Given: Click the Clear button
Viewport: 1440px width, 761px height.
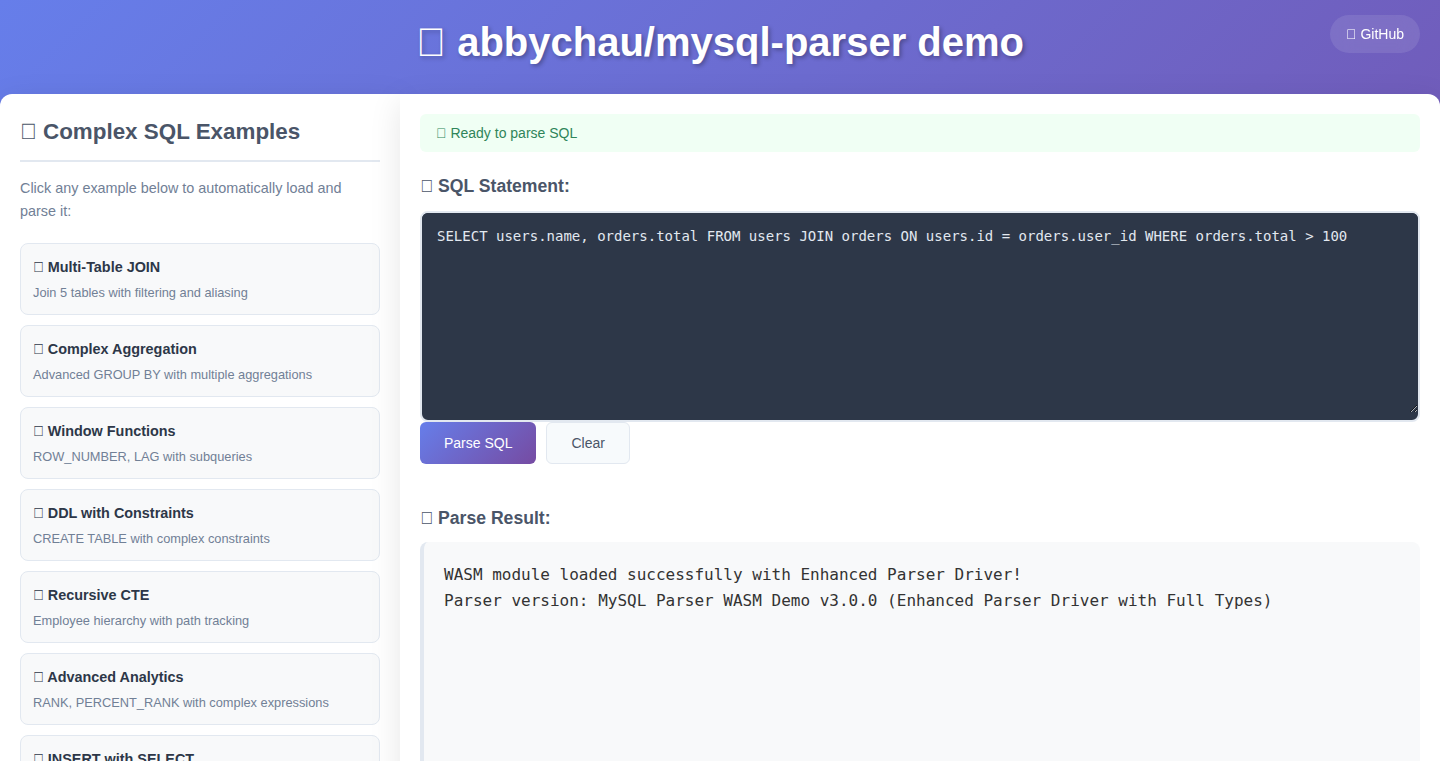Looking at the screenshot, I should click(588, 443).
